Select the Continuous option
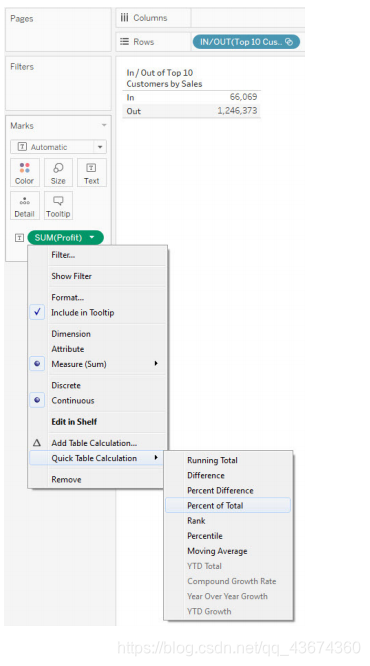 (x=97, y=401)
